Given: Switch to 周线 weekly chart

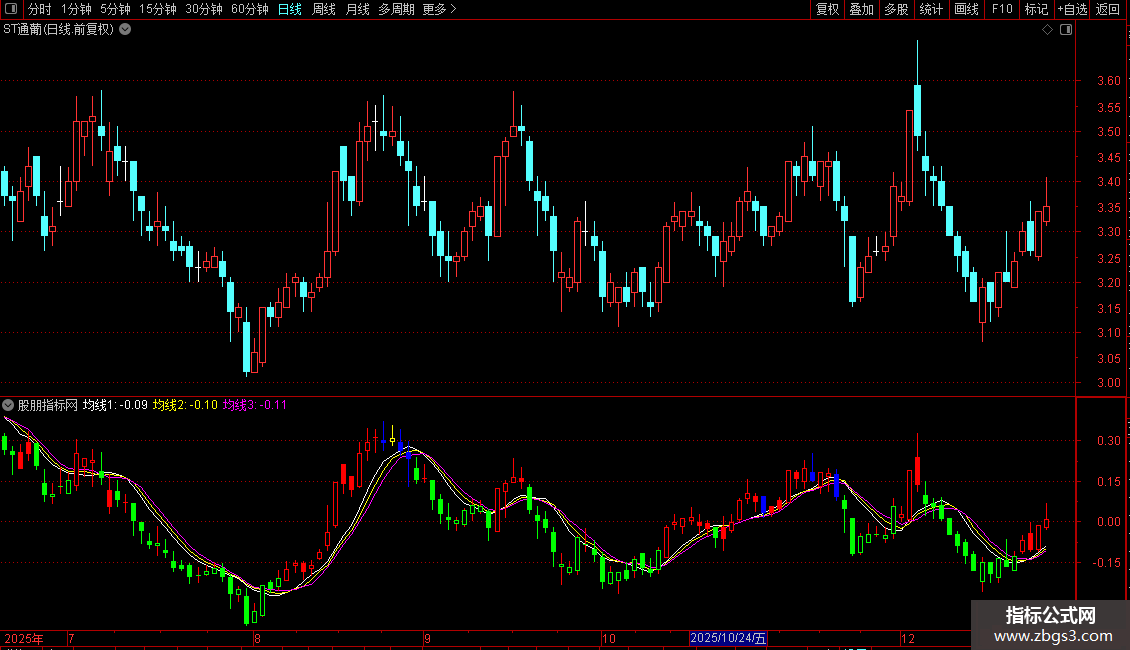Looking at the screenshot, I should (324, 9).
